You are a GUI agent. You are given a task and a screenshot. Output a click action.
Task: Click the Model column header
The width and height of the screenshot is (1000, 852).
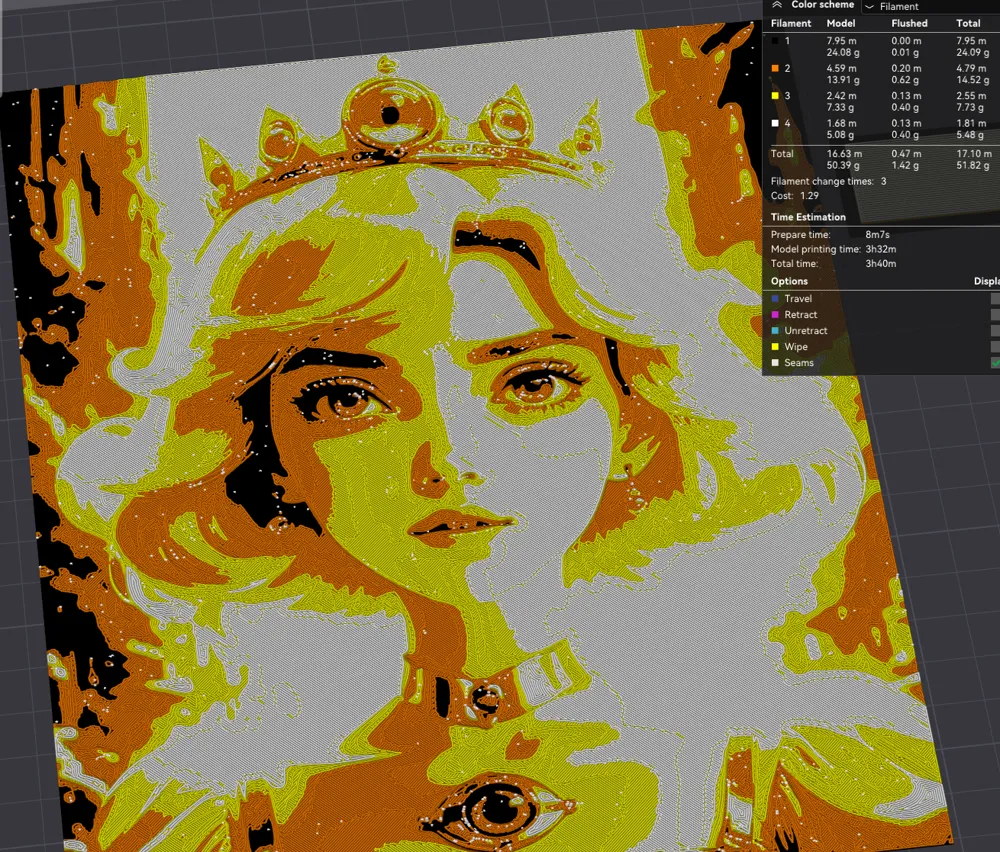pyautogui.click(x=841, y=23)
